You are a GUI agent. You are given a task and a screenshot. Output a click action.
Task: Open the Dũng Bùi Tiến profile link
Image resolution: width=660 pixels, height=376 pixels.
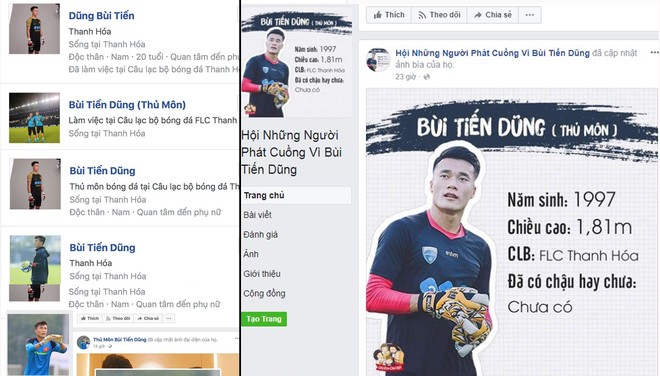pyautogui.click(x=101, y=16)
